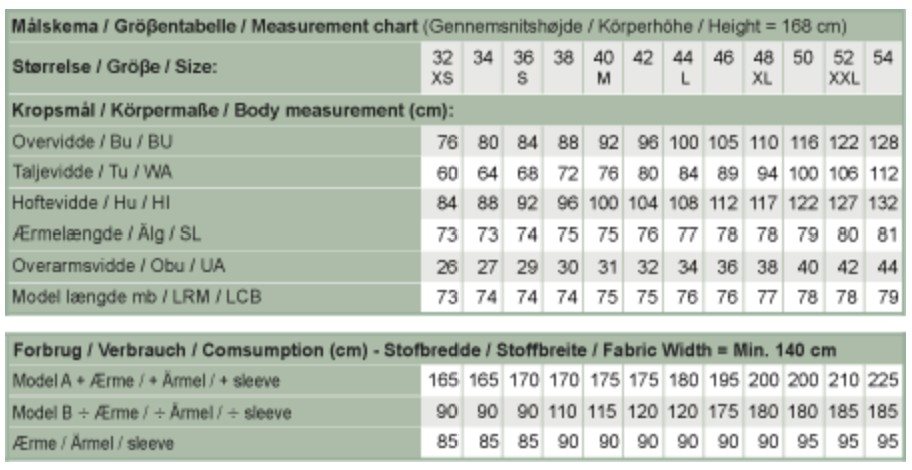Select the Taljevidde / Tu / WA row label

click(x=92, y=172)
